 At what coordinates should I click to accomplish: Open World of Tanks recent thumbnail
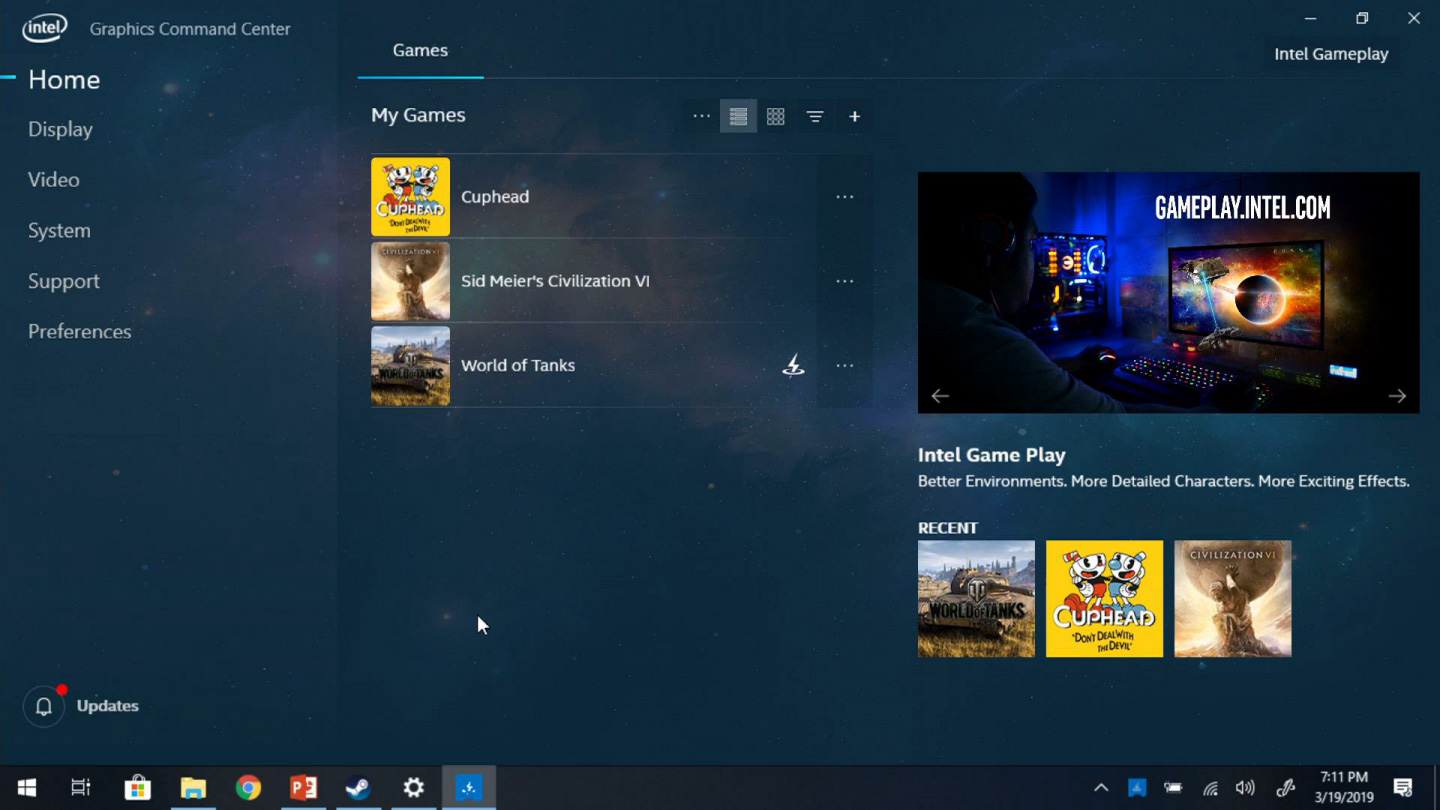(976, 599)
